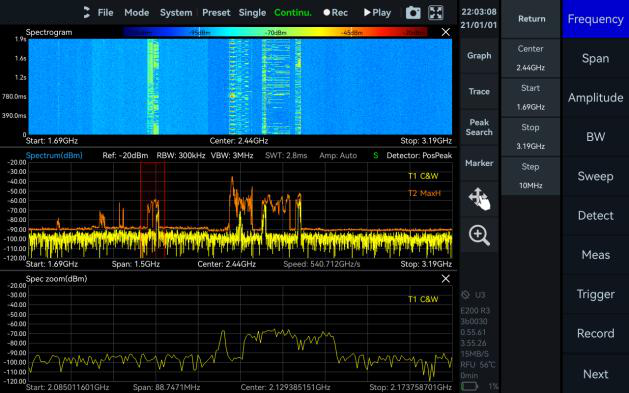Open the Peak Search menu
Image resolution: width=629 pixels, height=393 pixels.
point(479,127)
